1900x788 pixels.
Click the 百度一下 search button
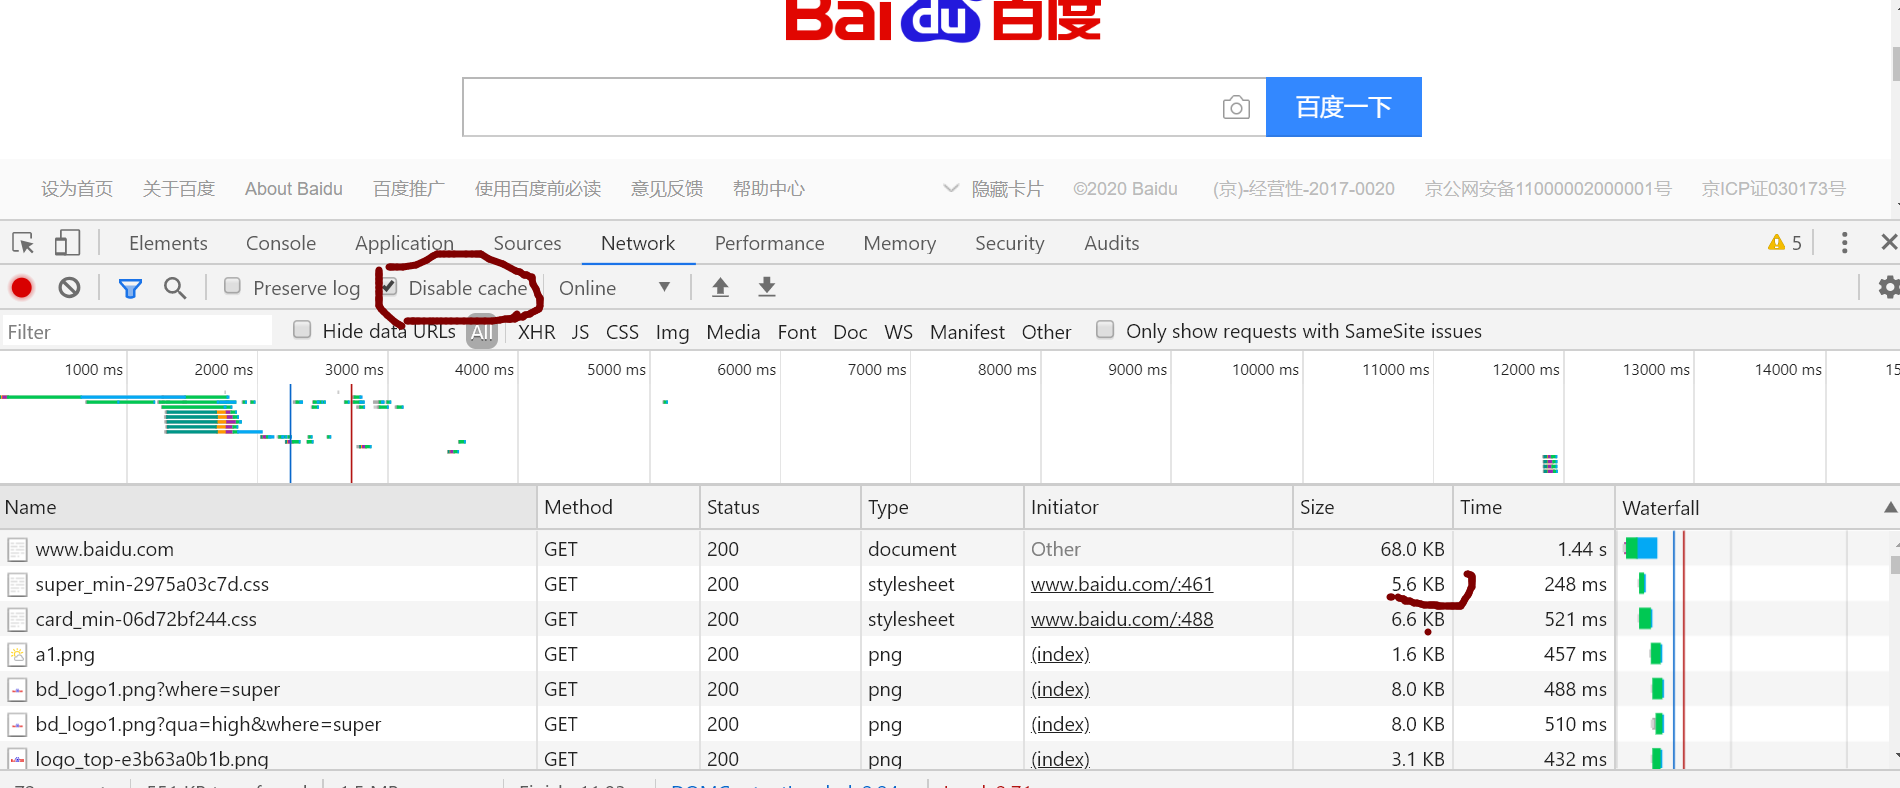[1344, 107]
